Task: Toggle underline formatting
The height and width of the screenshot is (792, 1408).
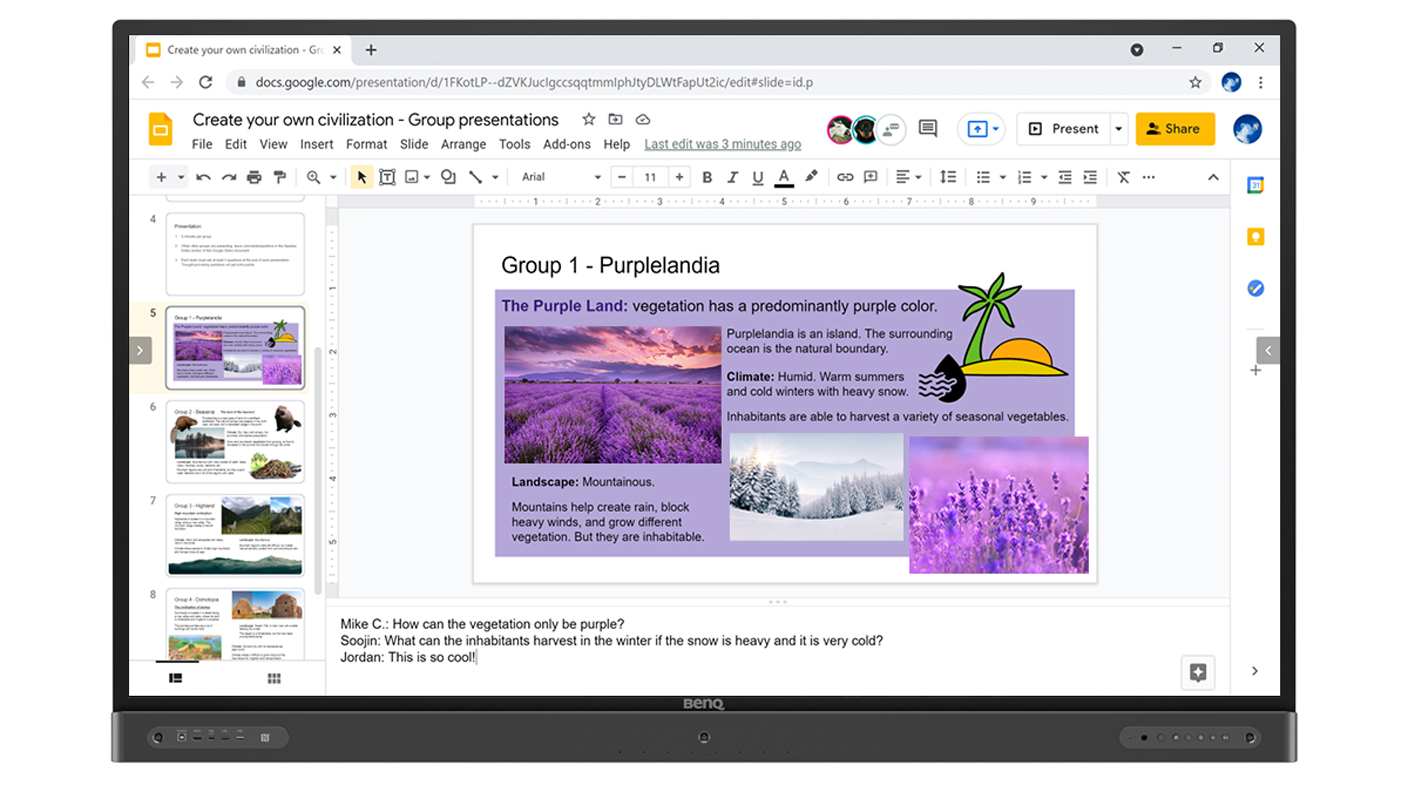Action: [758, 177]
